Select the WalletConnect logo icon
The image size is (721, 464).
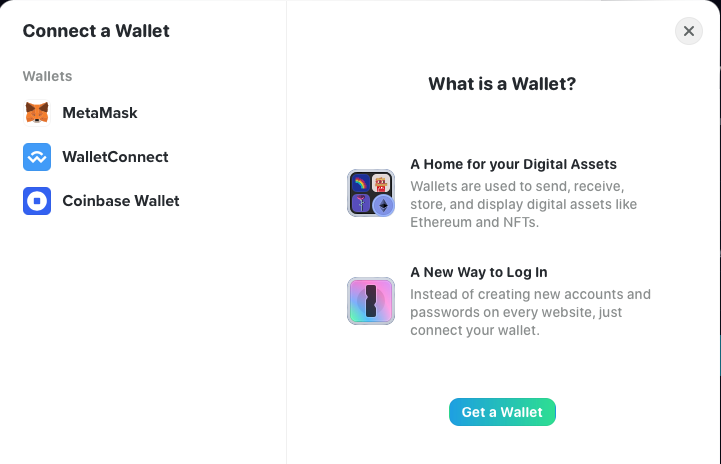tap(37, 157)
